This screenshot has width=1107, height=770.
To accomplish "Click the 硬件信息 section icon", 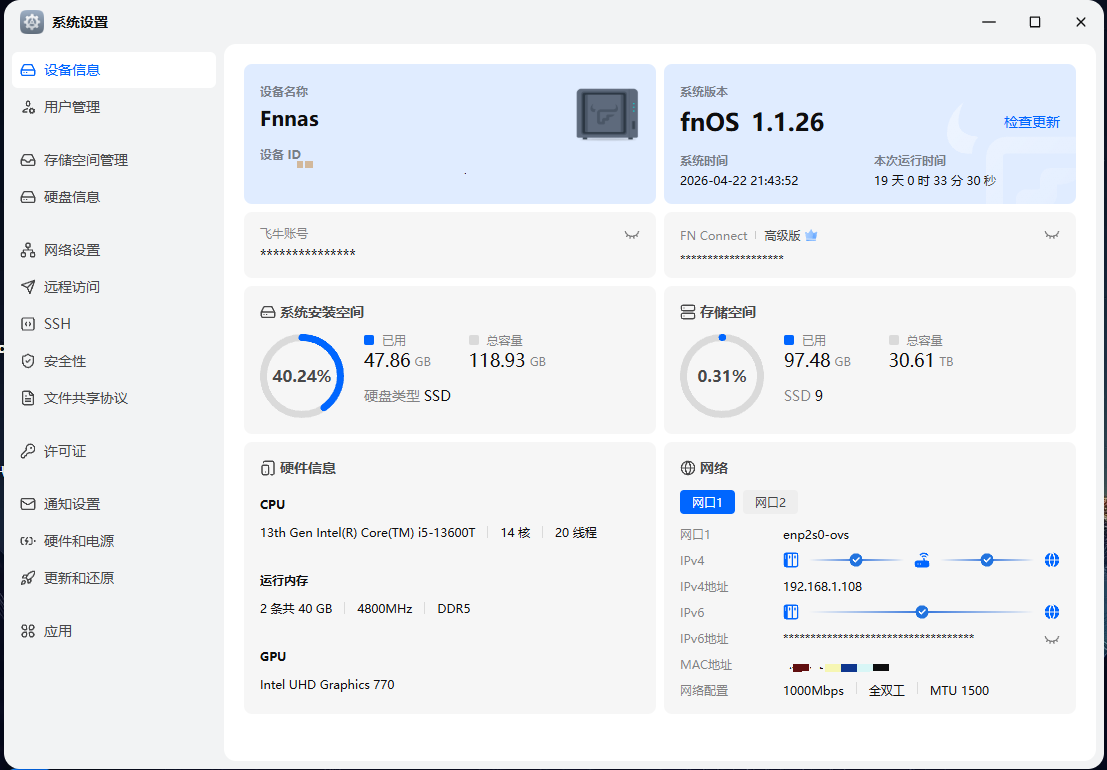I will [x=267, y=468].
